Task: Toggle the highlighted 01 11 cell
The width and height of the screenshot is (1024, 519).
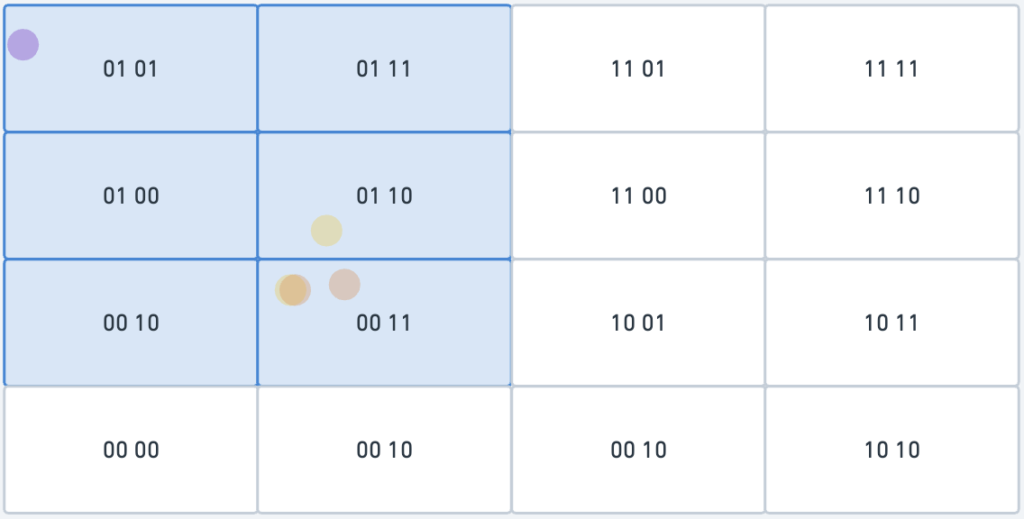Action: (384, 69)
